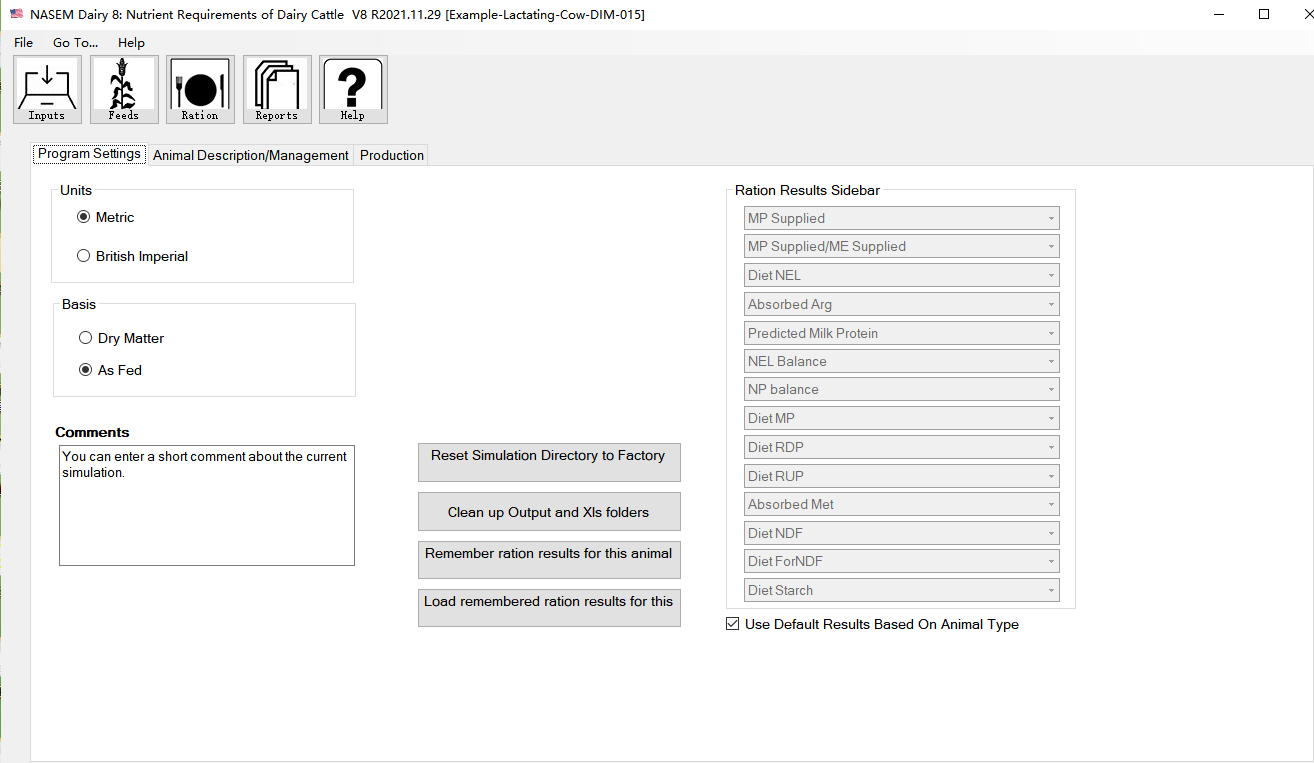Open the Go To... menu
This screenshot has height=763, width=1314.
pyautogui.click(x=76, y=42)
